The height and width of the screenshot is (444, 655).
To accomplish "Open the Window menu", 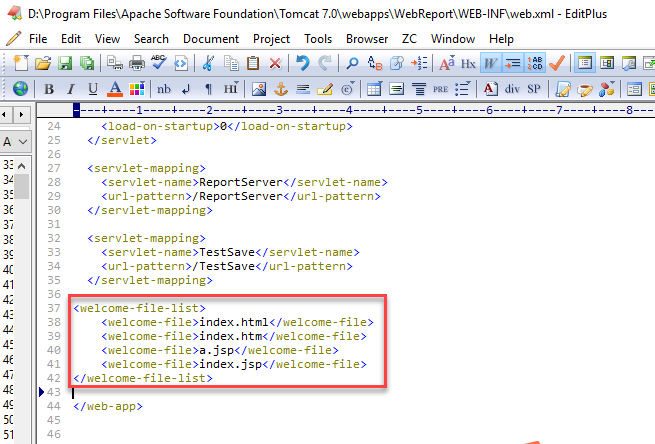I will click(x=453, y=39).
